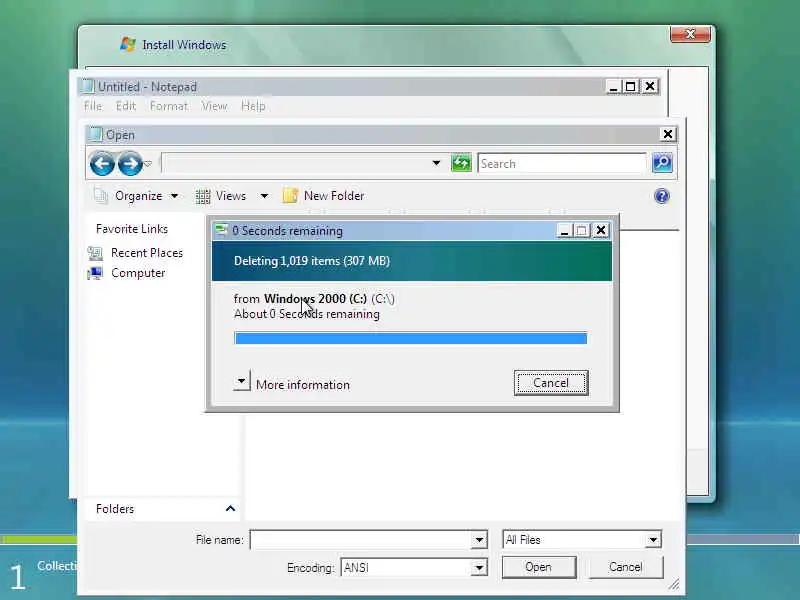This screenshot has width=800, height=600.
Task: Click the Forward arrow in Open dialog
Action: (130, 164)
